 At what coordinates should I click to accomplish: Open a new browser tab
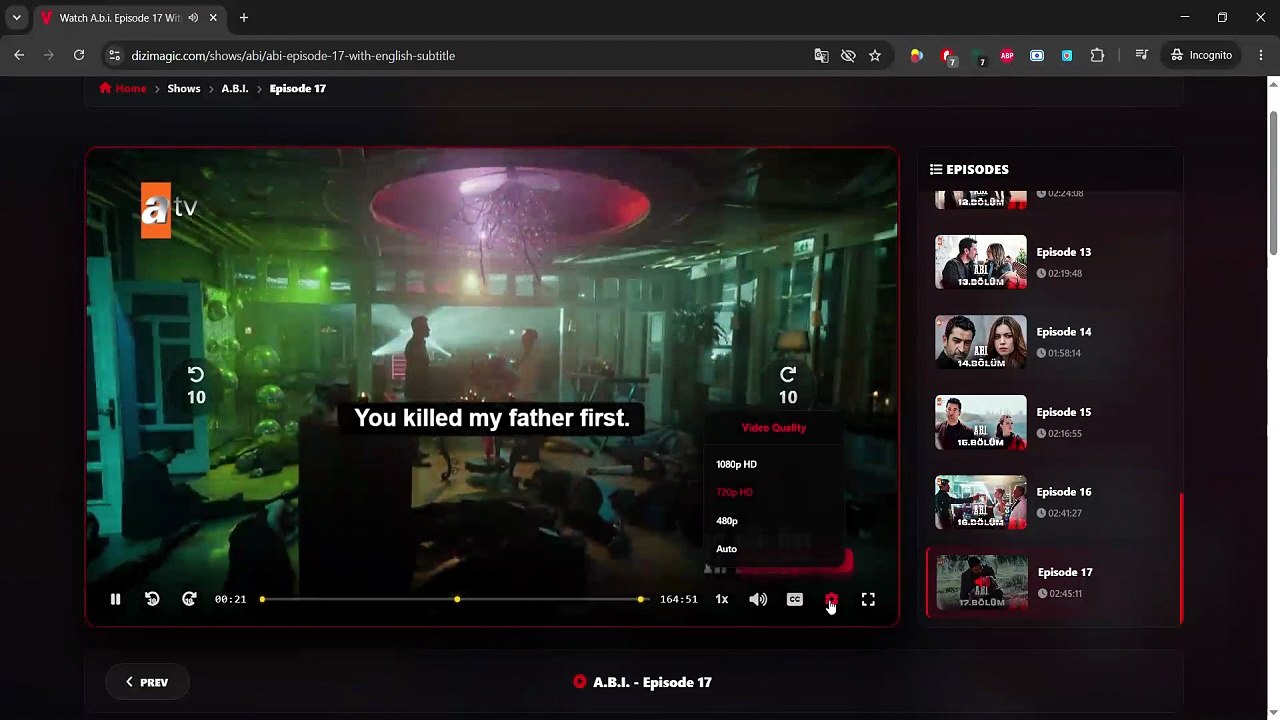[243, 18]
